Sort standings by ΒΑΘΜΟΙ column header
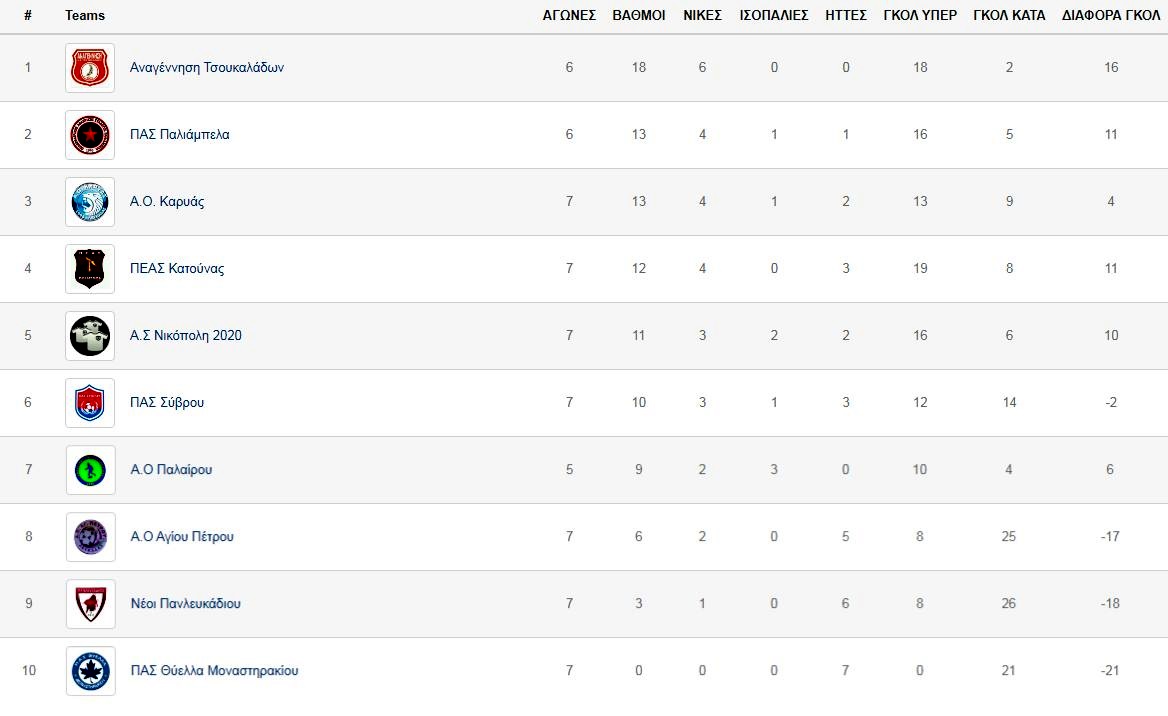 pyautogui.click(x=638, y=16)
